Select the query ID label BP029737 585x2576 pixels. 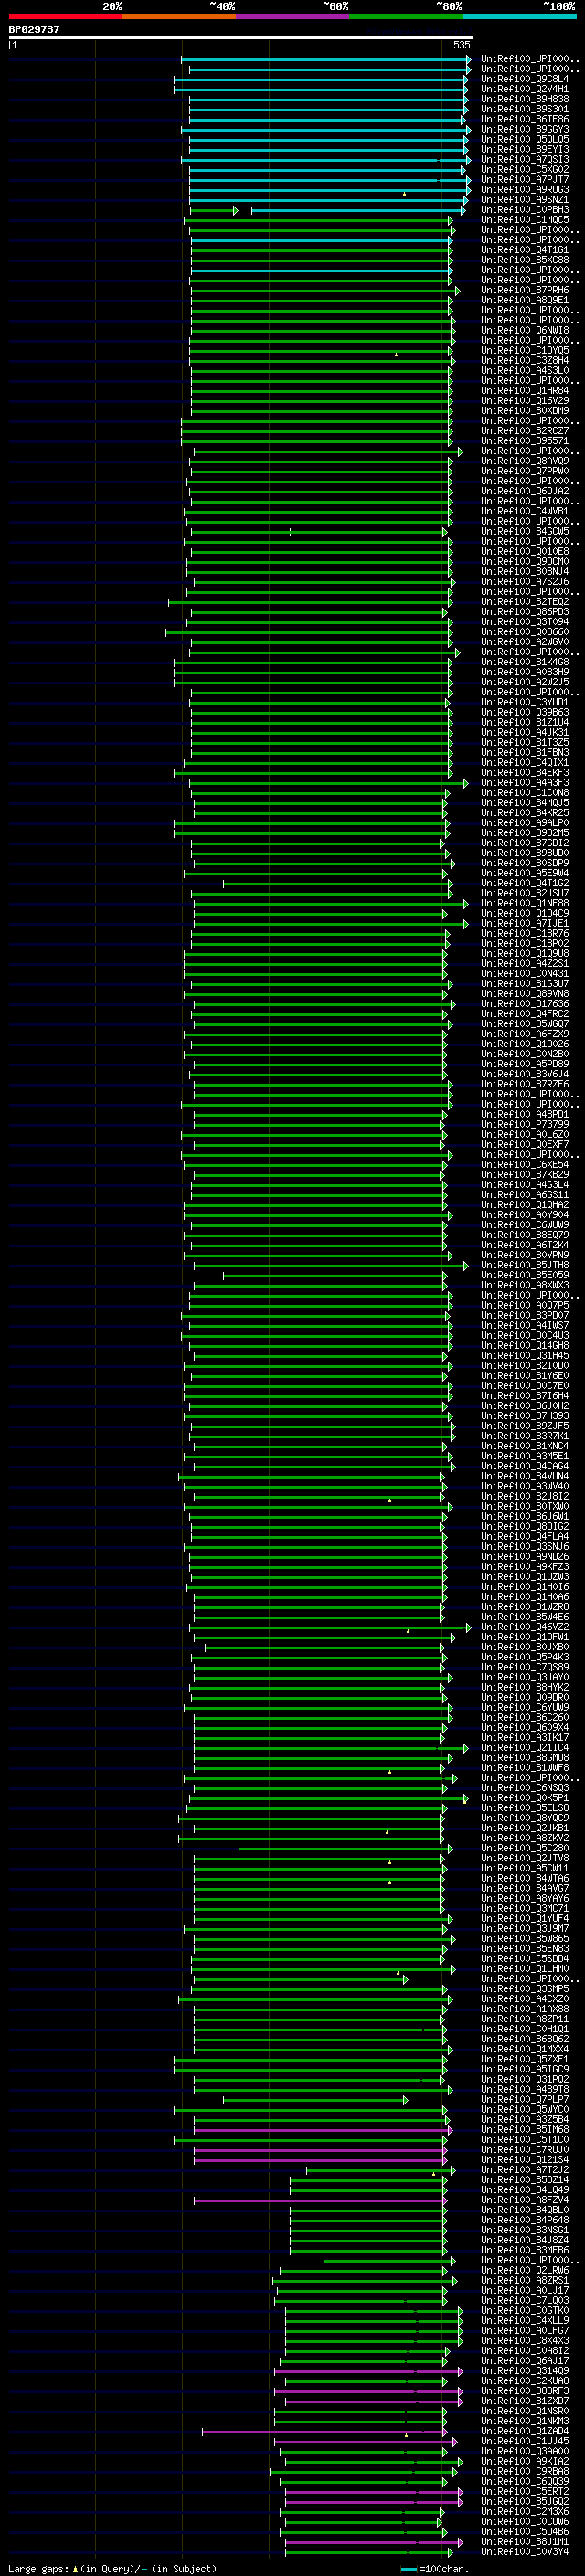pos(34,29)
